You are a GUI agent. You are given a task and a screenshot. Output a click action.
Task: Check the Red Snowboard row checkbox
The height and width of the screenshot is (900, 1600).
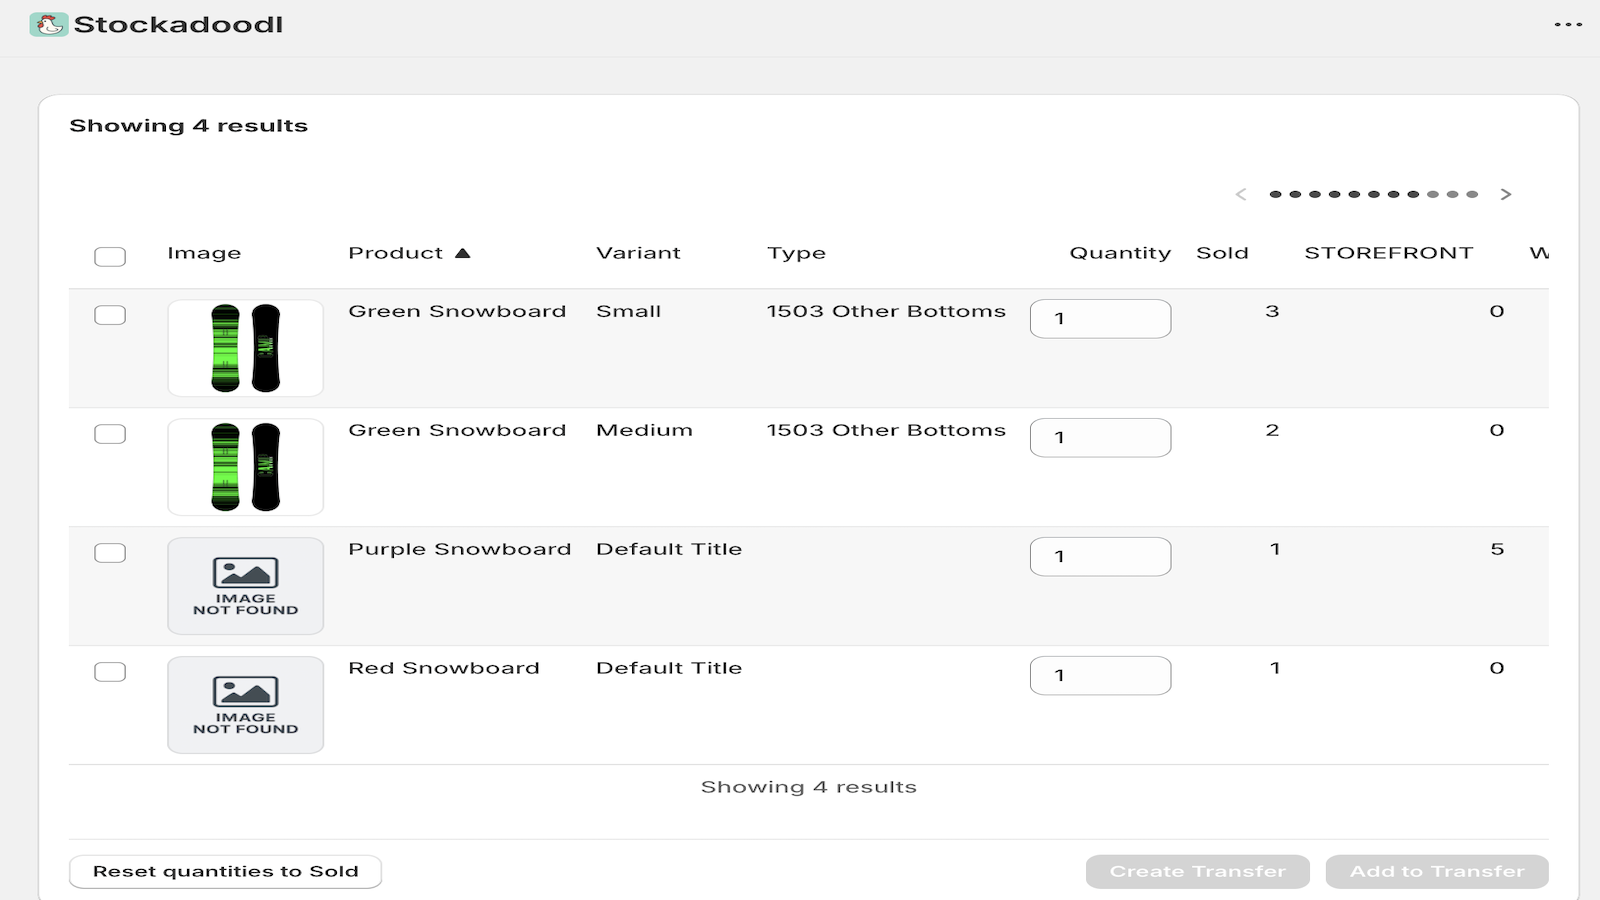[x=110, y=670]
